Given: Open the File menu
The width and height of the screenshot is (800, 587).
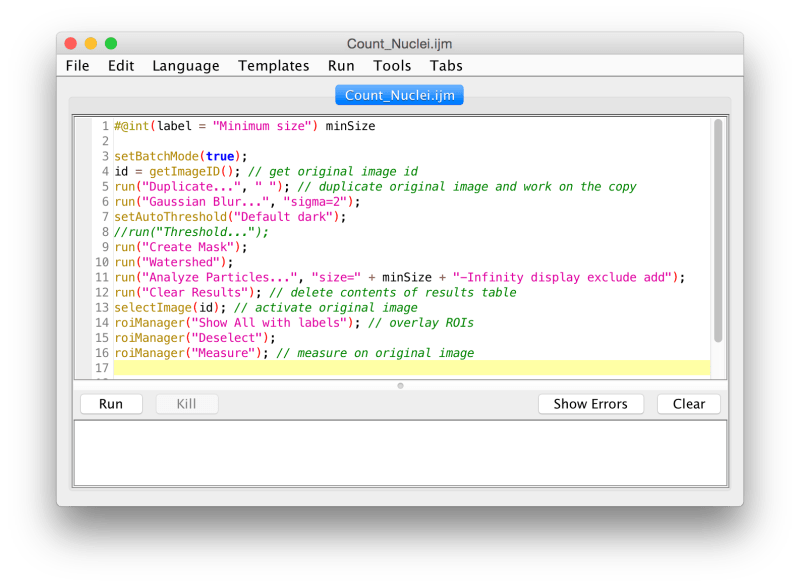Looking at the screenshot, I should click(x=77, y=65).
